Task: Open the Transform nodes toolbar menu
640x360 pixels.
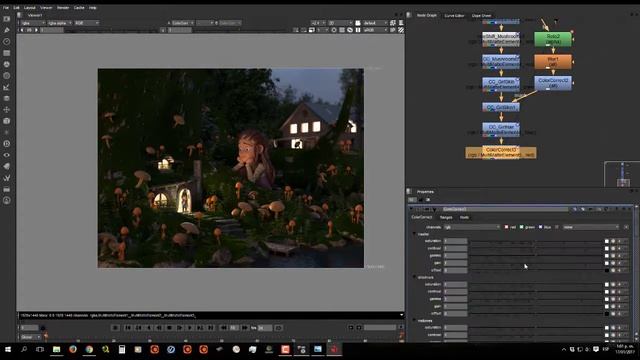Action: [7, 110]
